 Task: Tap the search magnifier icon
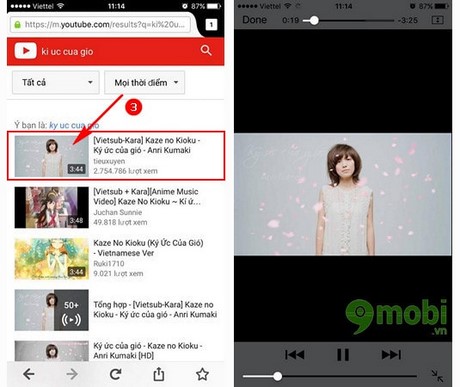point(206,51)
